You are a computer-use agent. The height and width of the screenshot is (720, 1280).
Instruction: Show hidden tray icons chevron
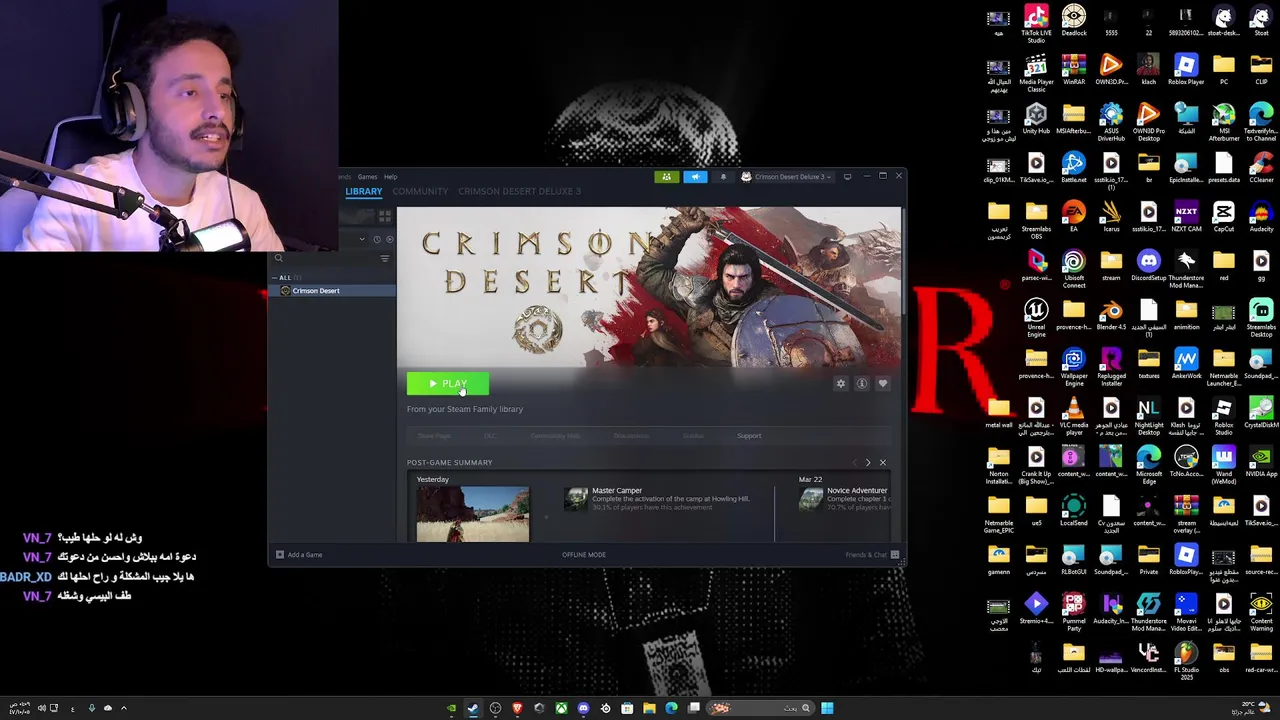124,709
